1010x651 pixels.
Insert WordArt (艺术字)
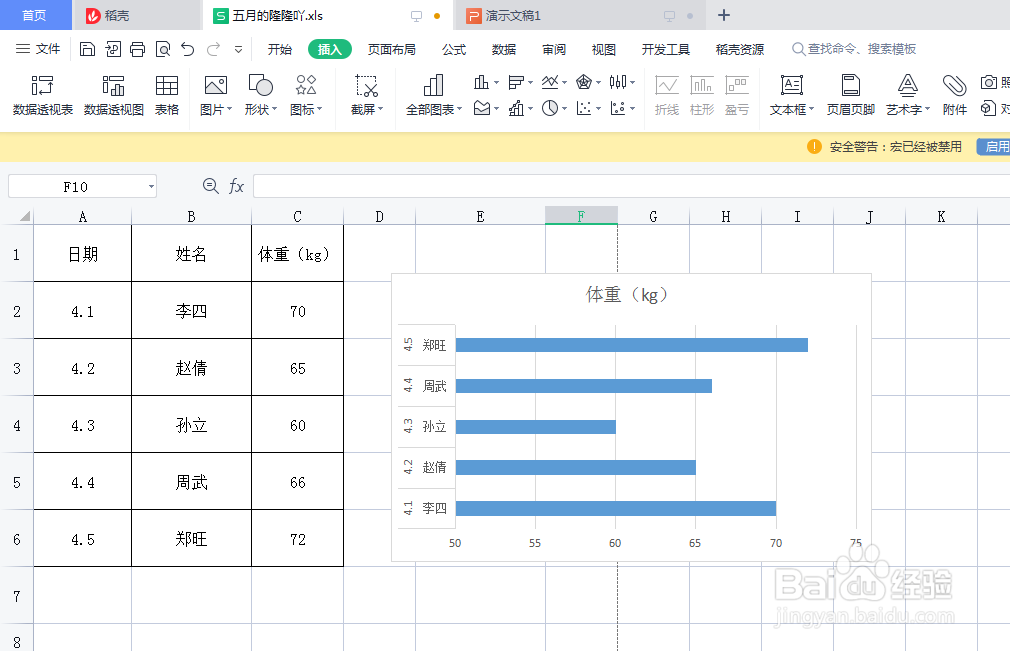[x=908, y=95]
